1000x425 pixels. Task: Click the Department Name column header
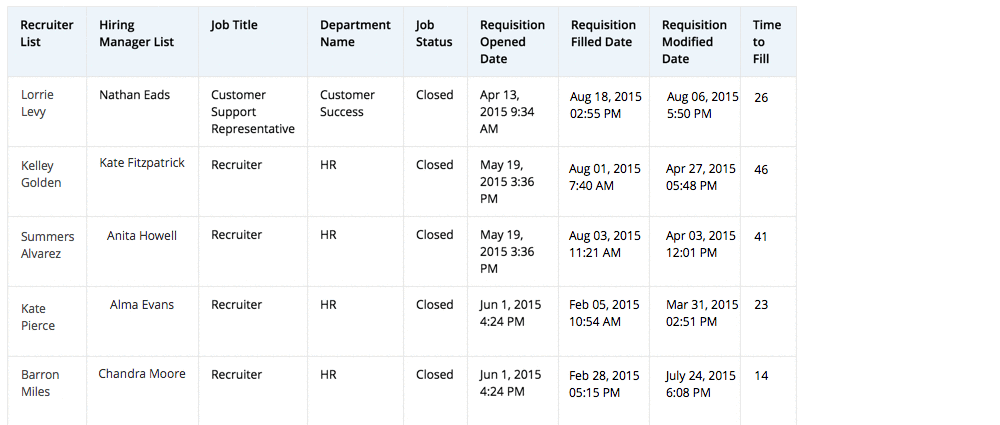pyautogui.click(x=355, y=34)
